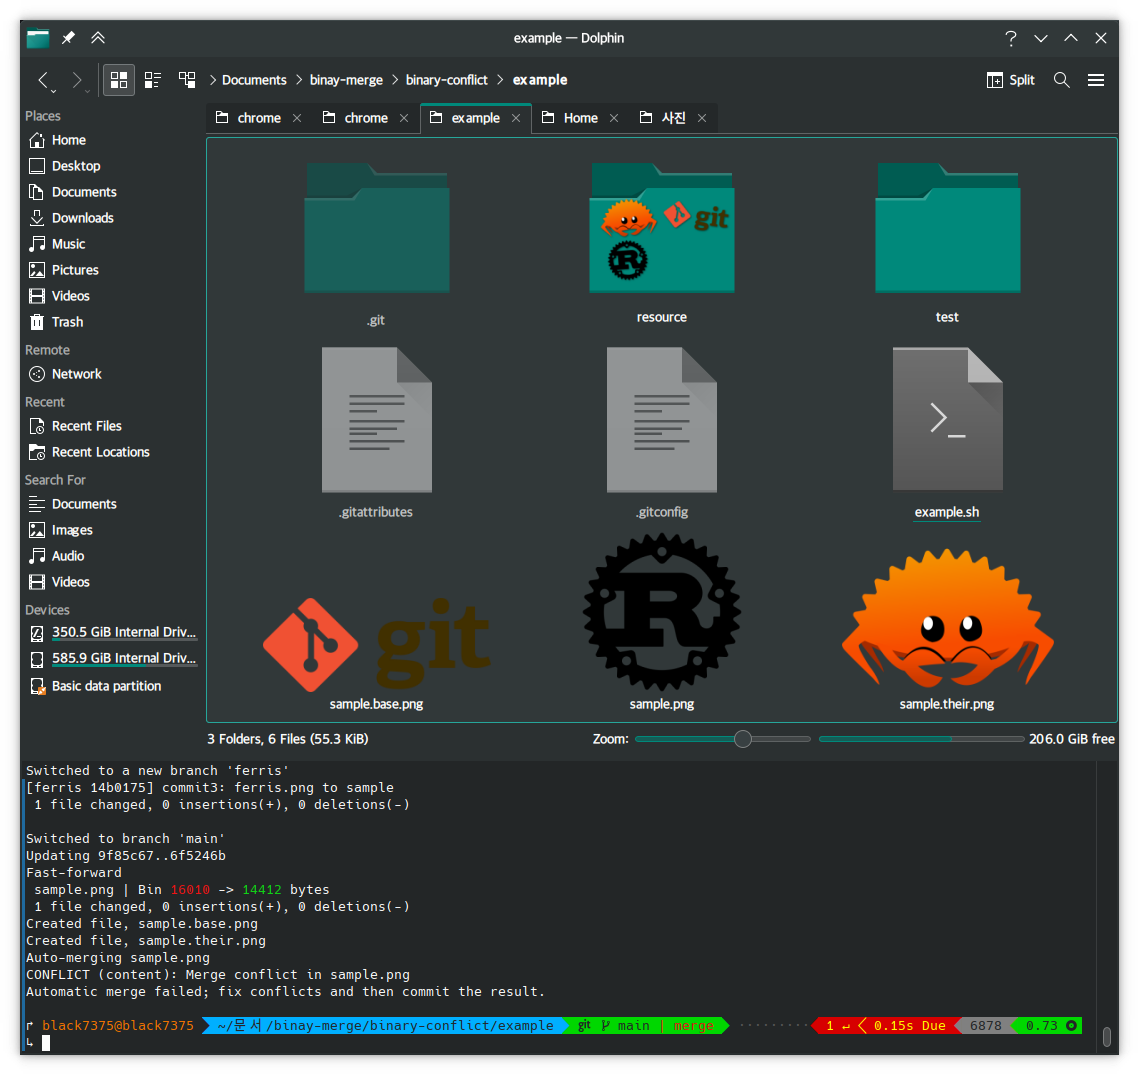1139x1075 pixels.
Task: Select the example tab
Action: point(475,118)
